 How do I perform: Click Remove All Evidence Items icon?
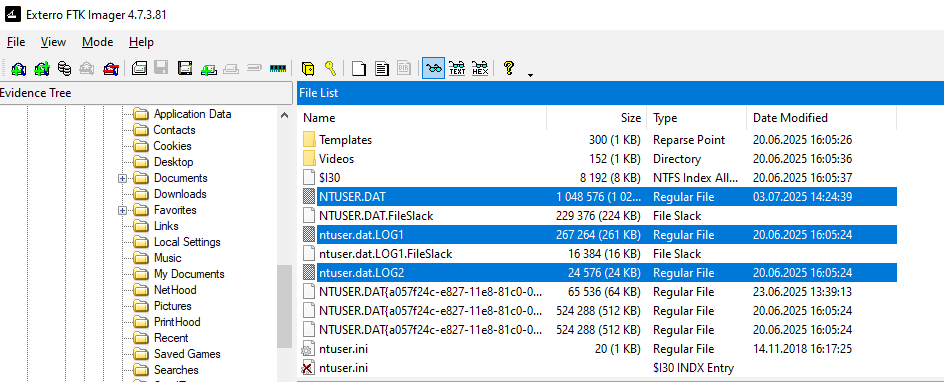point(110,69)
